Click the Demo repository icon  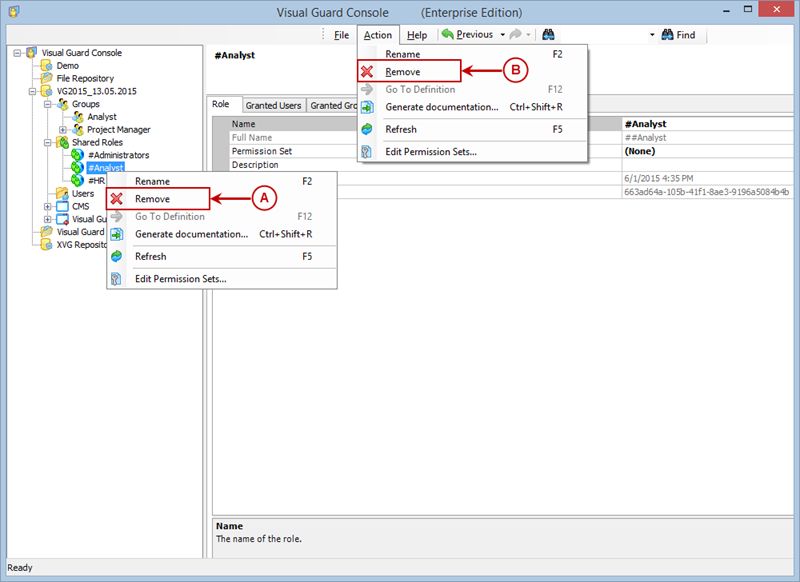46,65
